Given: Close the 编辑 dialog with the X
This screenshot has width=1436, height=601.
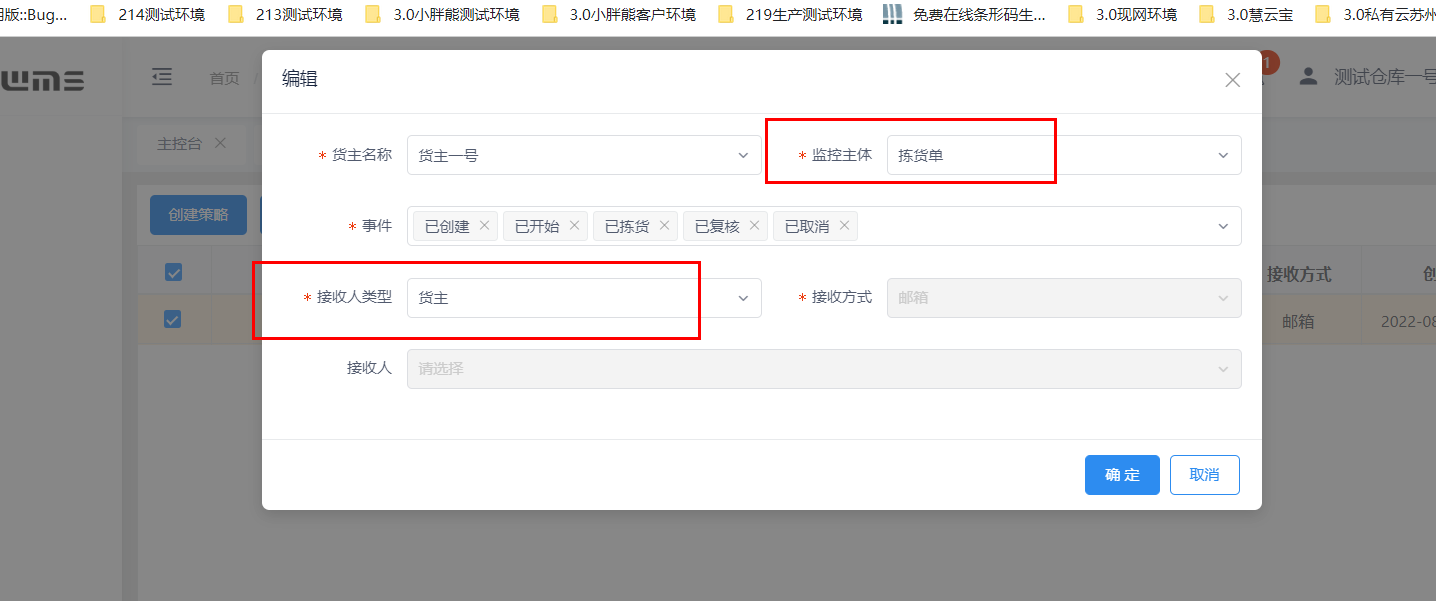Looking at the screenshot, I should click(x=1232, y=80).
